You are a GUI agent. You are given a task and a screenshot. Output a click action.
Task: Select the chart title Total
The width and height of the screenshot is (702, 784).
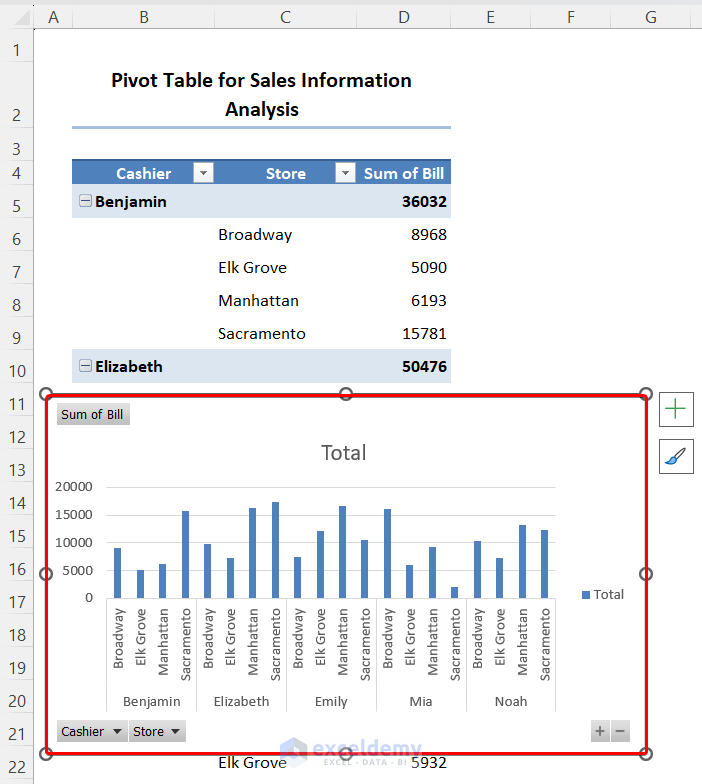344,452
